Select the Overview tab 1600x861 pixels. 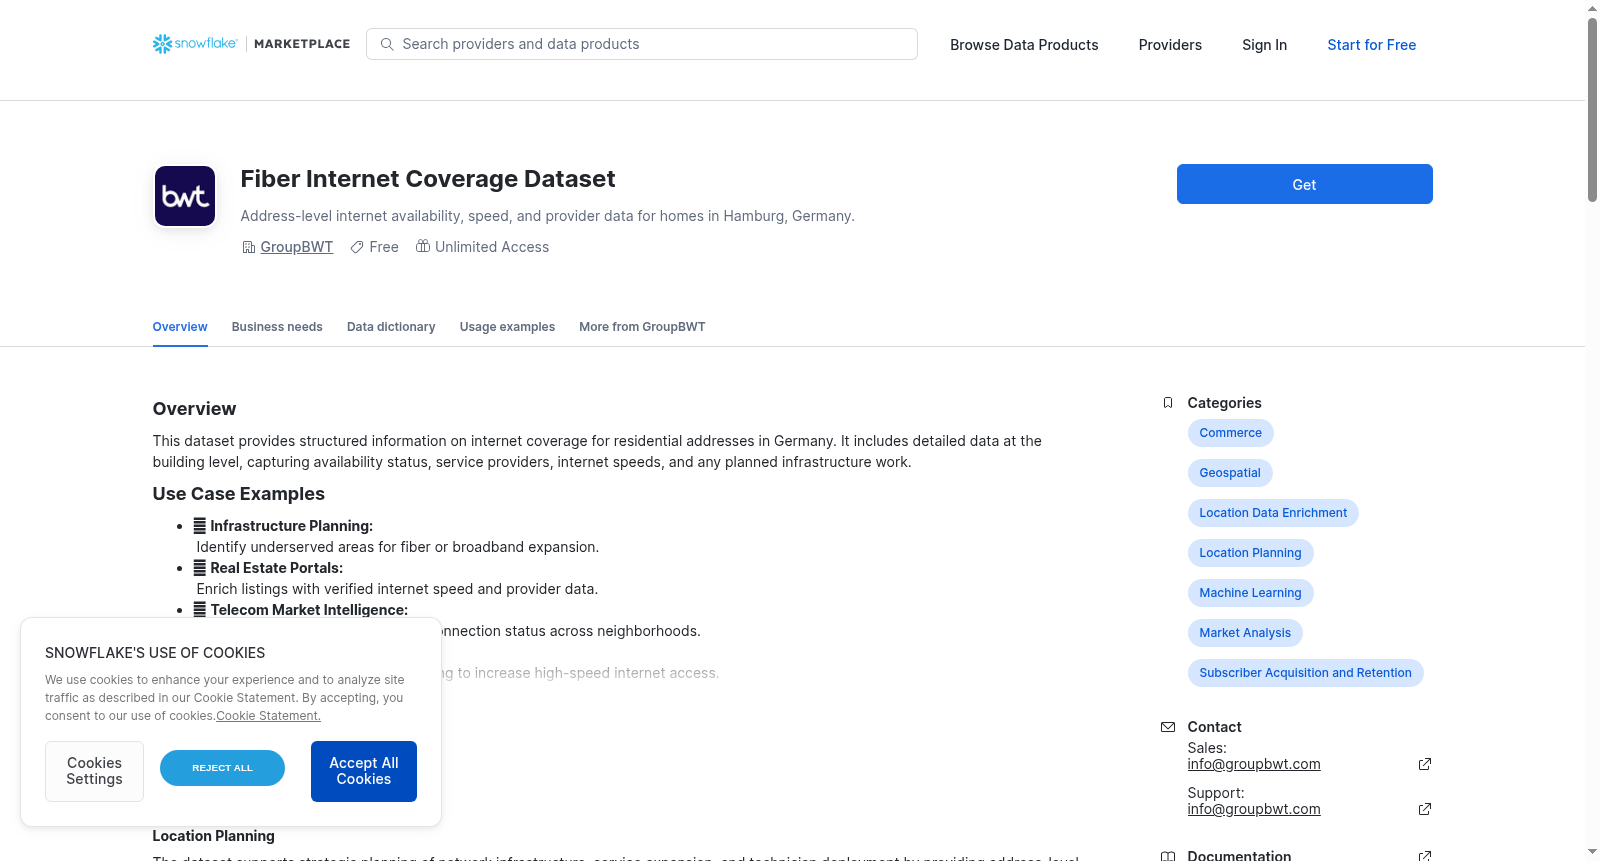click(180, 327)
